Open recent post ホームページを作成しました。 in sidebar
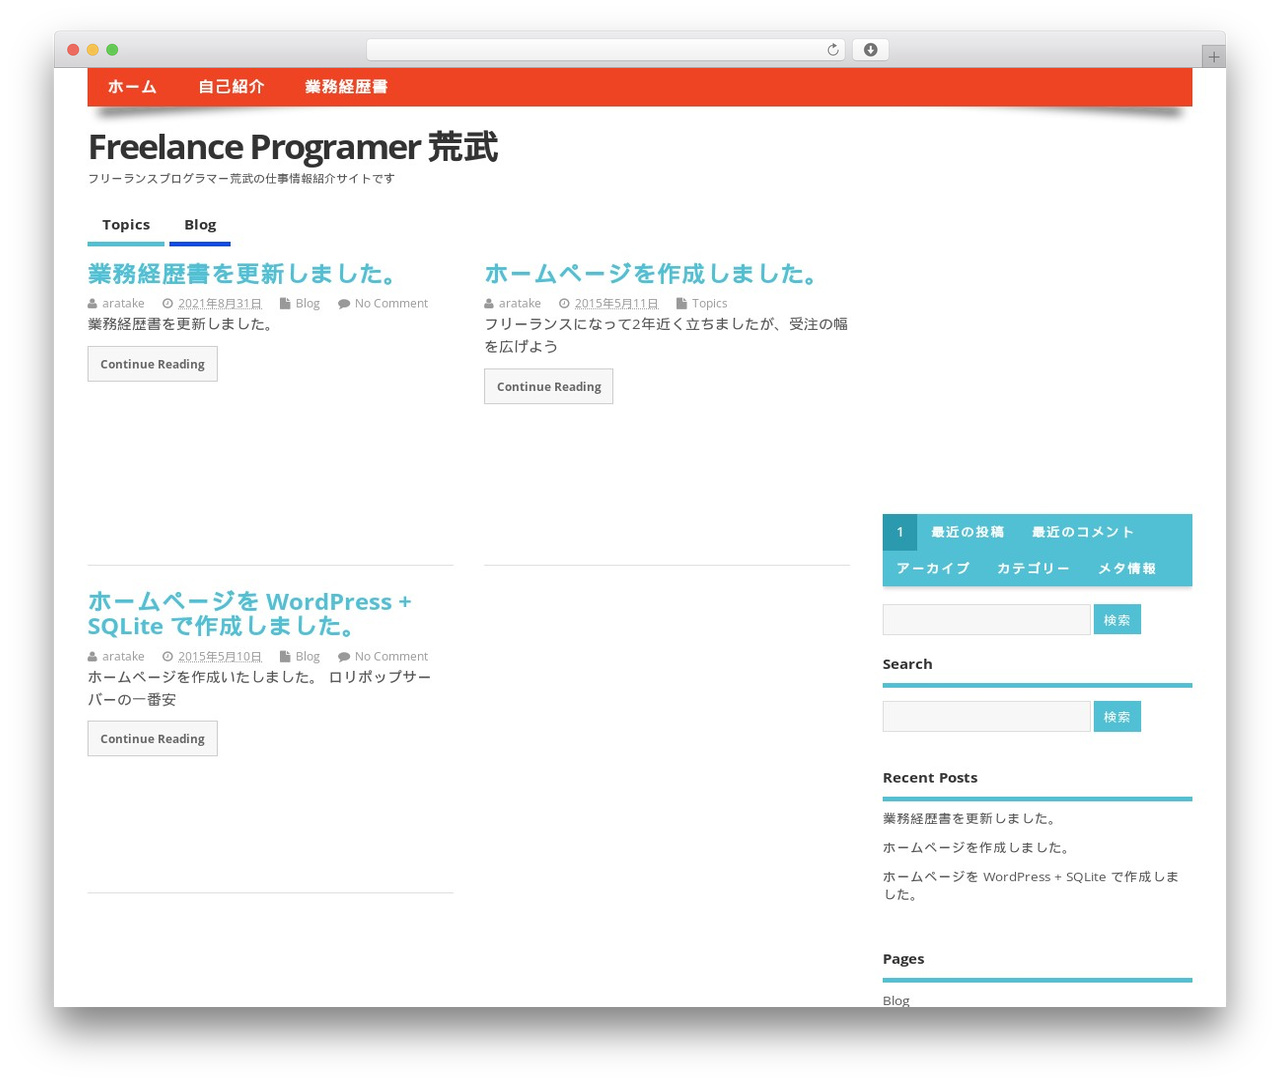1280x1084 pixels. (977, 847)
